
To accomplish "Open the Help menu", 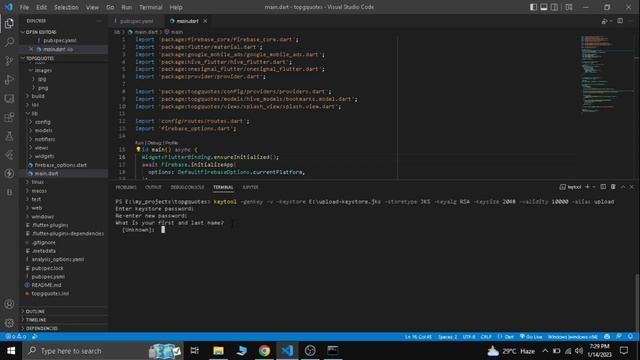I will 176,7.
